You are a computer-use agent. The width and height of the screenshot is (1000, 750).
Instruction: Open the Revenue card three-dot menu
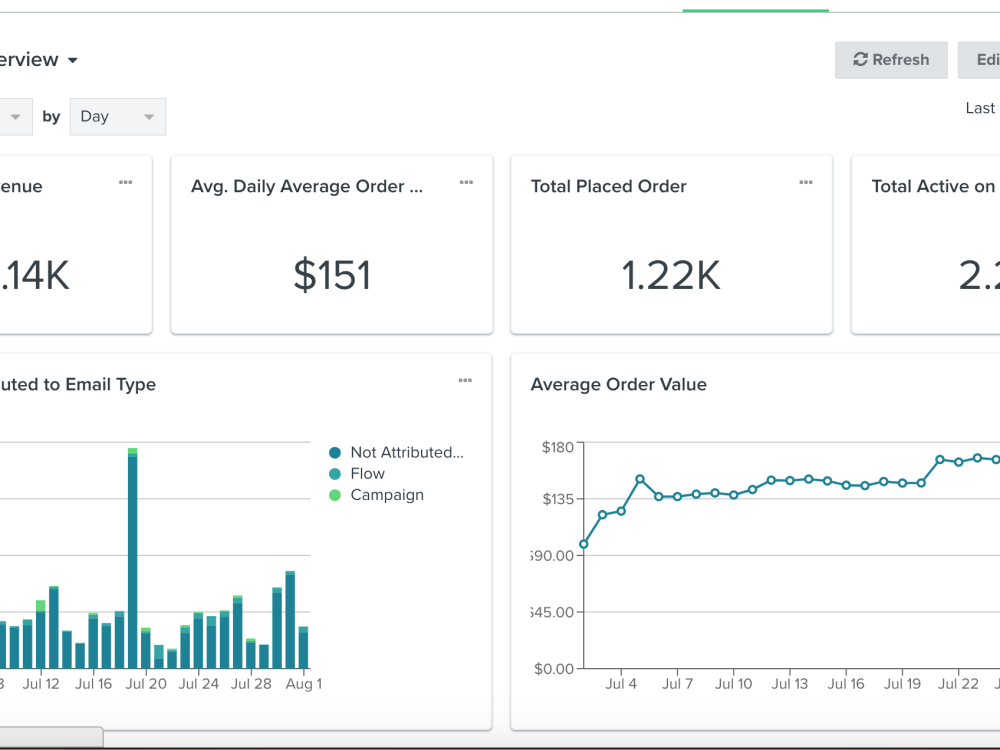tap(126, 182)
